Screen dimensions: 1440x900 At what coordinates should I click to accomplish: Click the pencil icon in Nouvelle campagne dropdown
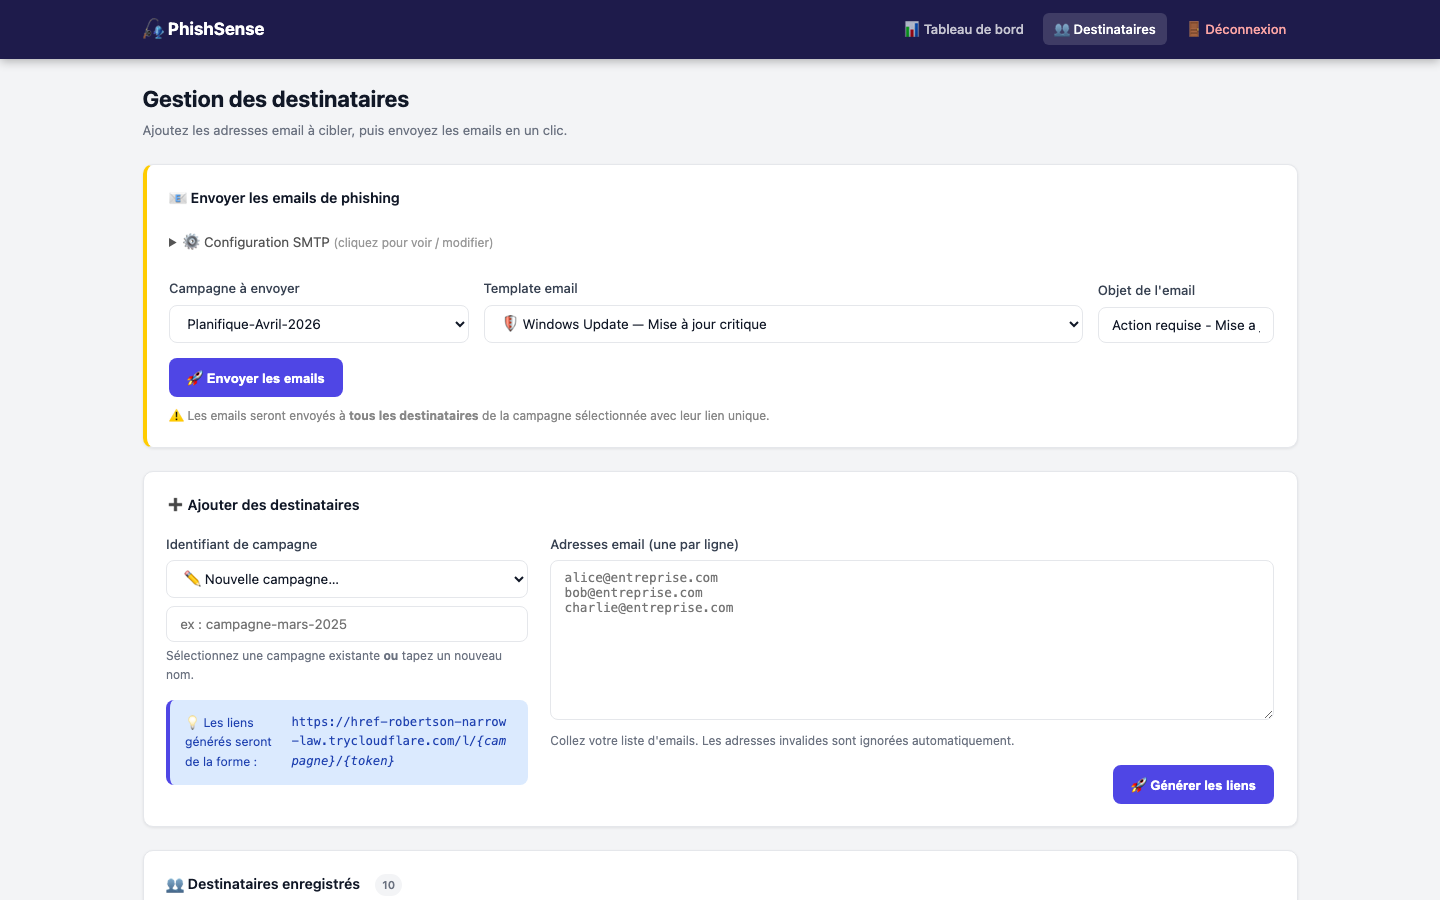[x=192, y=578]
